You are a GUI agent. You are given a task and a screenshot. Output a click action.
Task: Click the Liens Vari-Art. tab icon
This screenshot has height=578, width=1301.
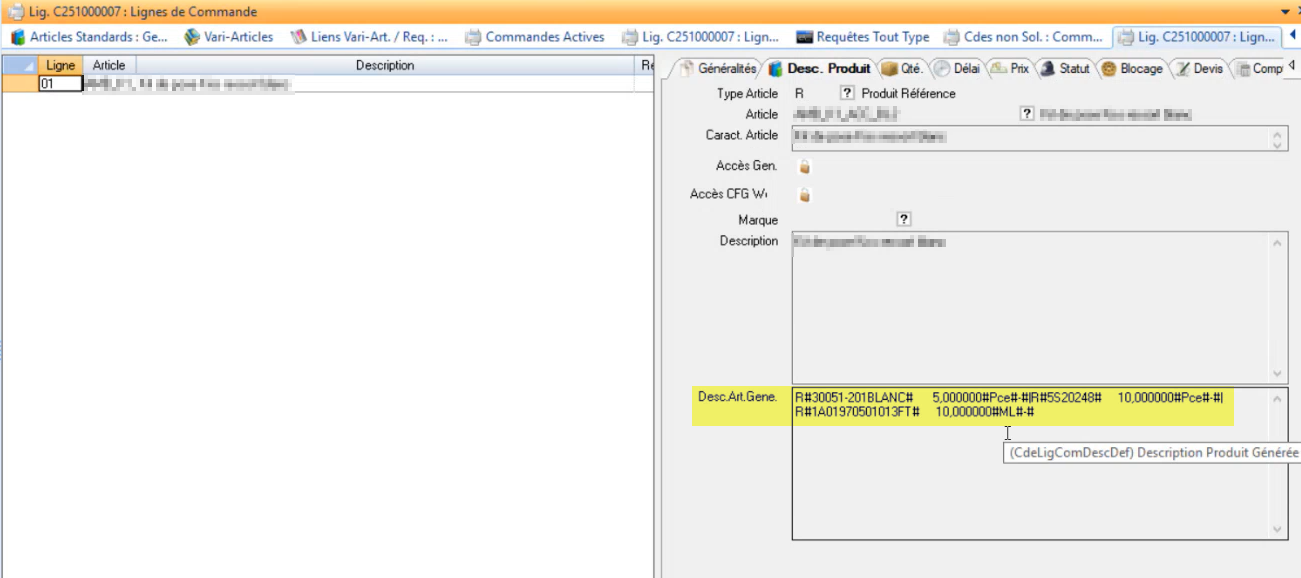[298, 37]
